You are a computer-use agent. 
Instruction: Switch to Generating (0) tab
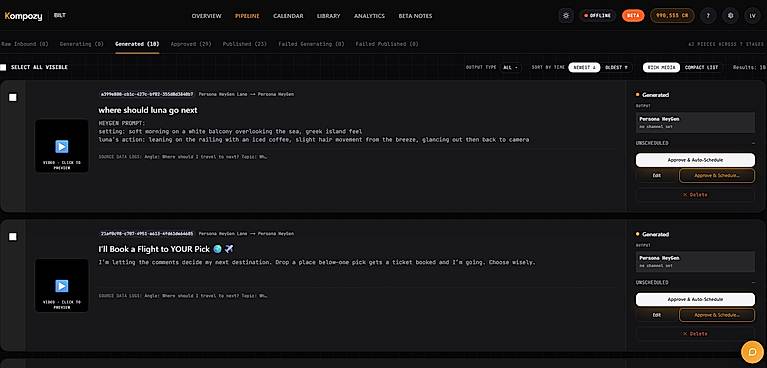(82, 44)
